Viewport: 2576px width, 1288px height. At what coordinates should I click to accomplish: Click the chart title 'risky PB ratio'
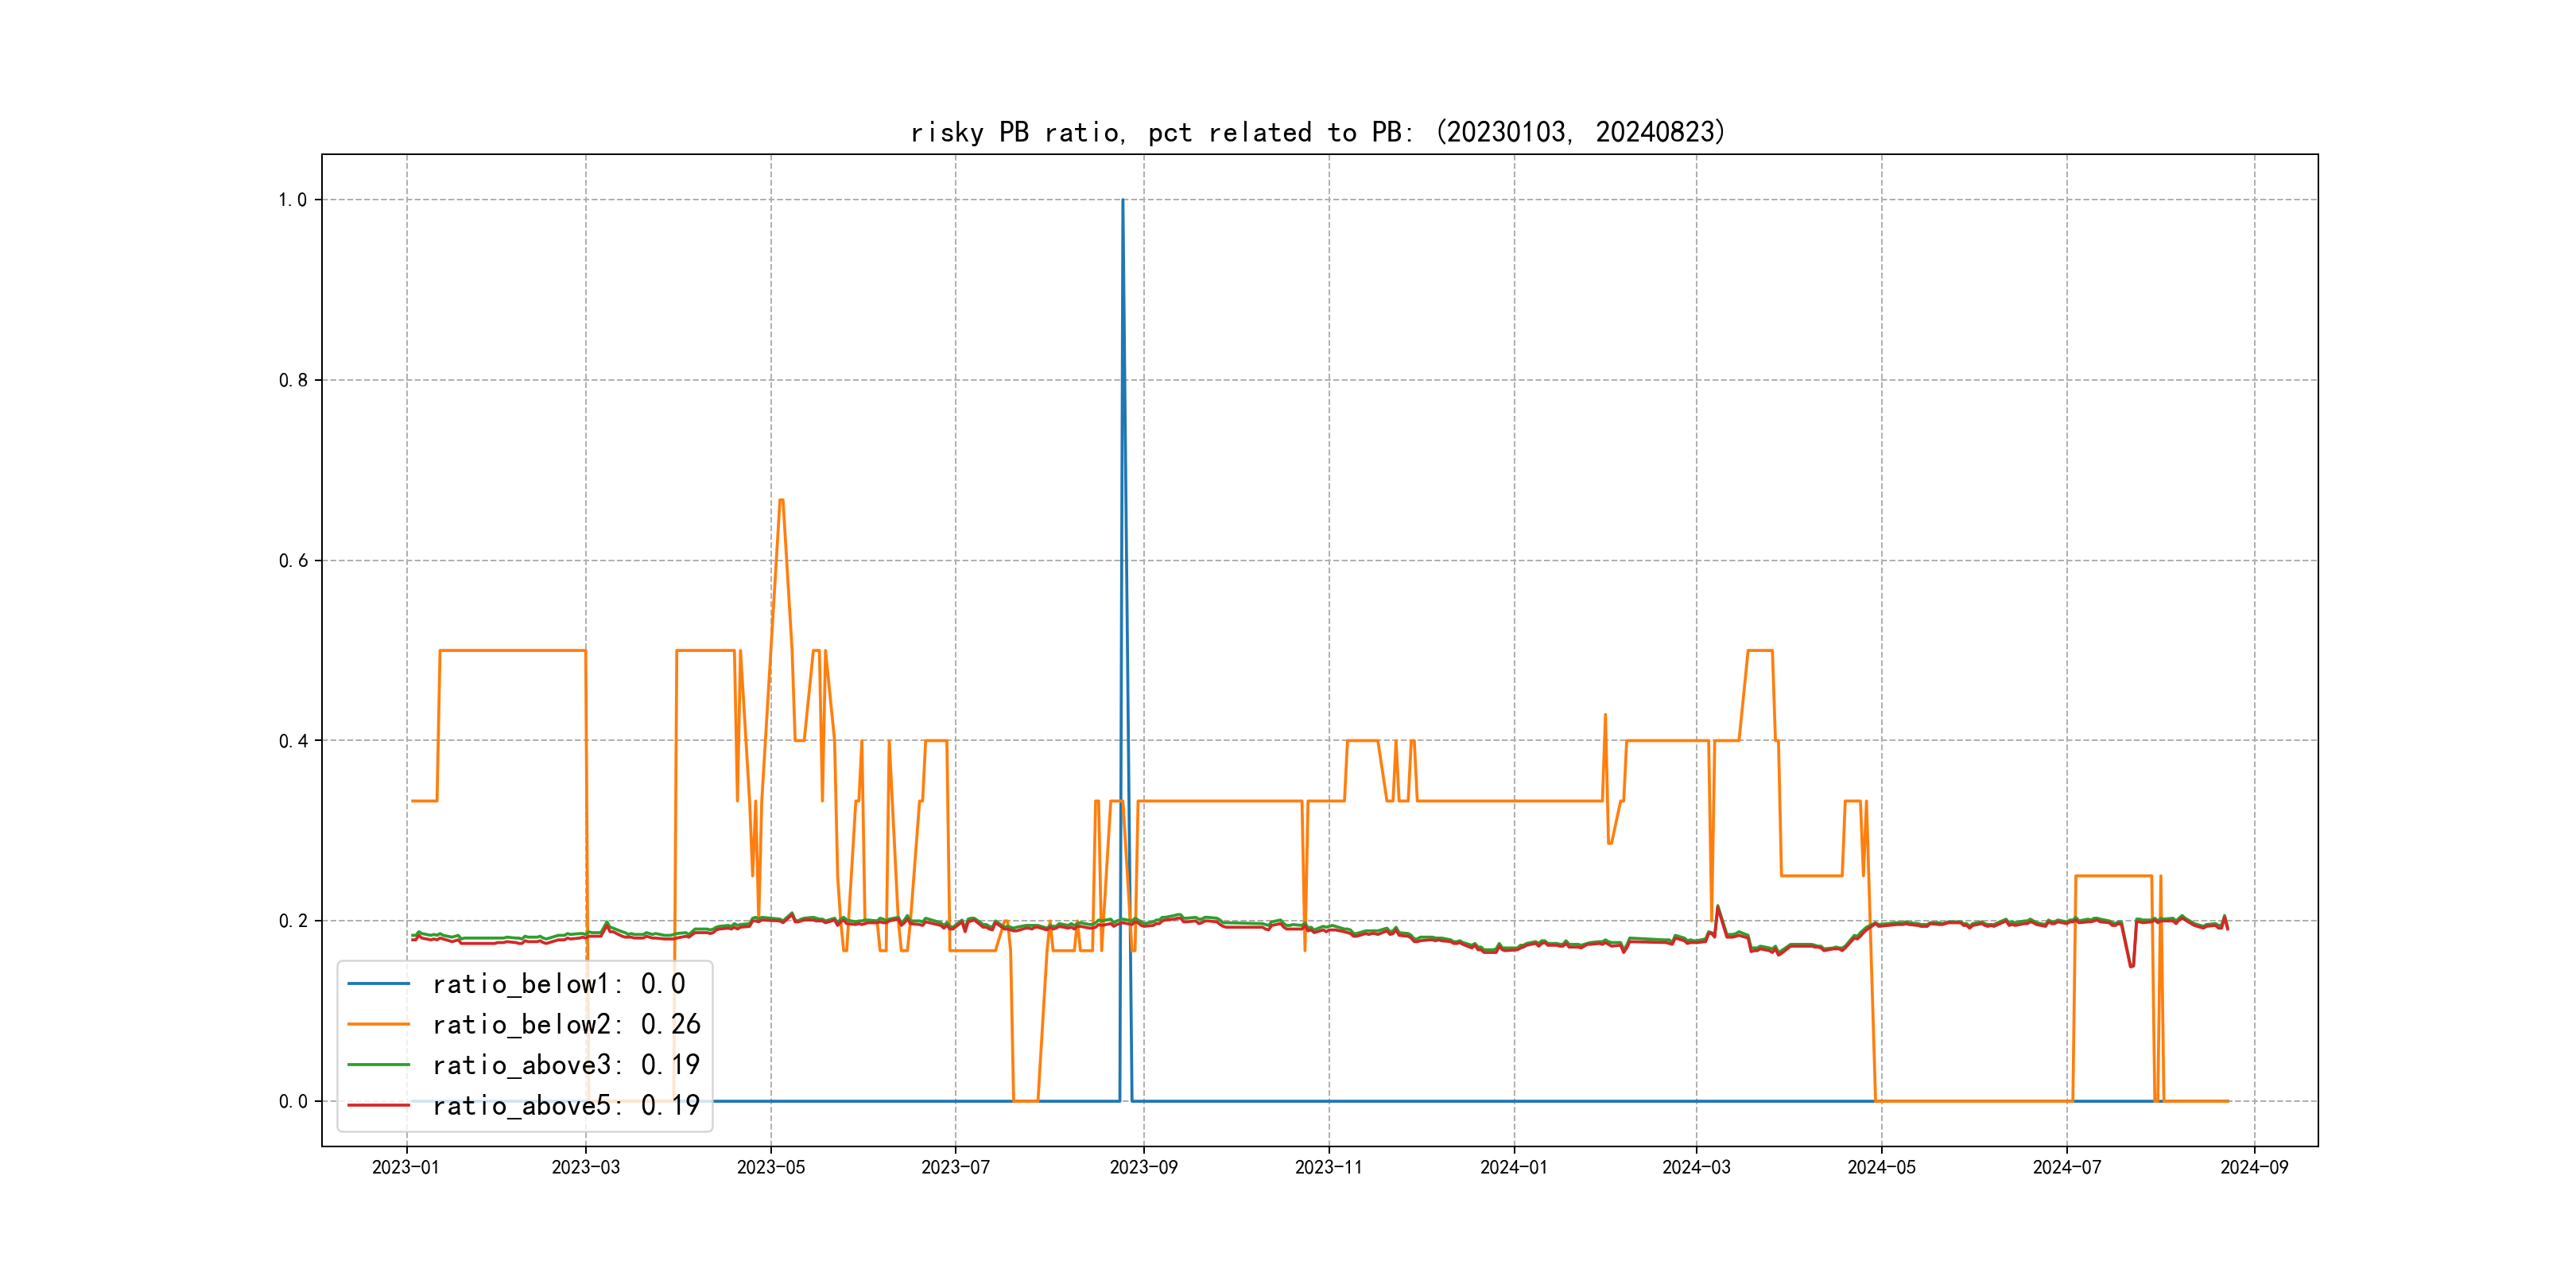coord(1317,132)
